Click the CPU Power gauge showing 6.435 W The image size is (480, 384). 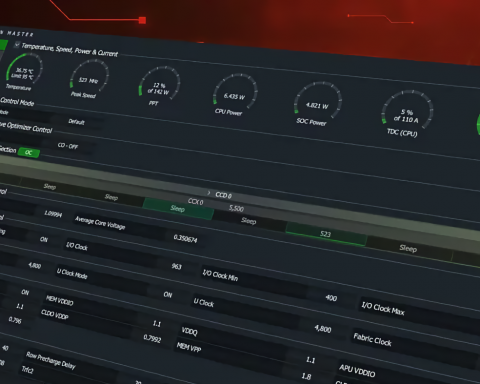click(x=234, y=95)
